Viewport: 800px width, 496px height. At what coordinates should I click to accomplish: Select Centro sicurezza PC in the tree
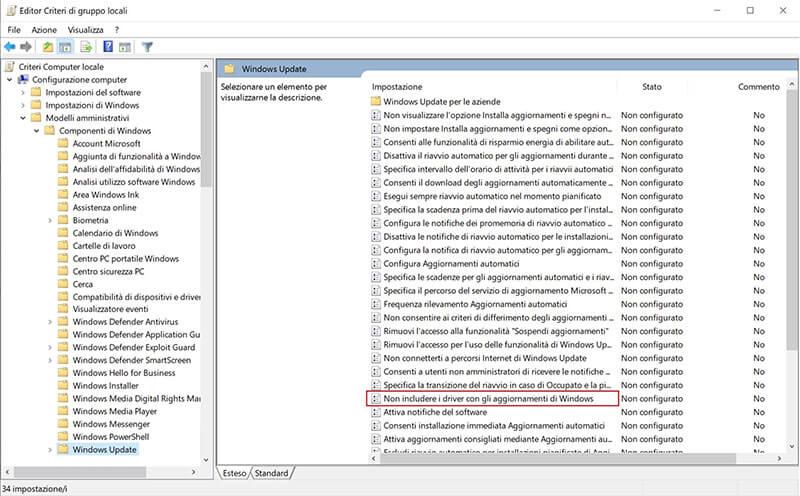tap(108, 271)
